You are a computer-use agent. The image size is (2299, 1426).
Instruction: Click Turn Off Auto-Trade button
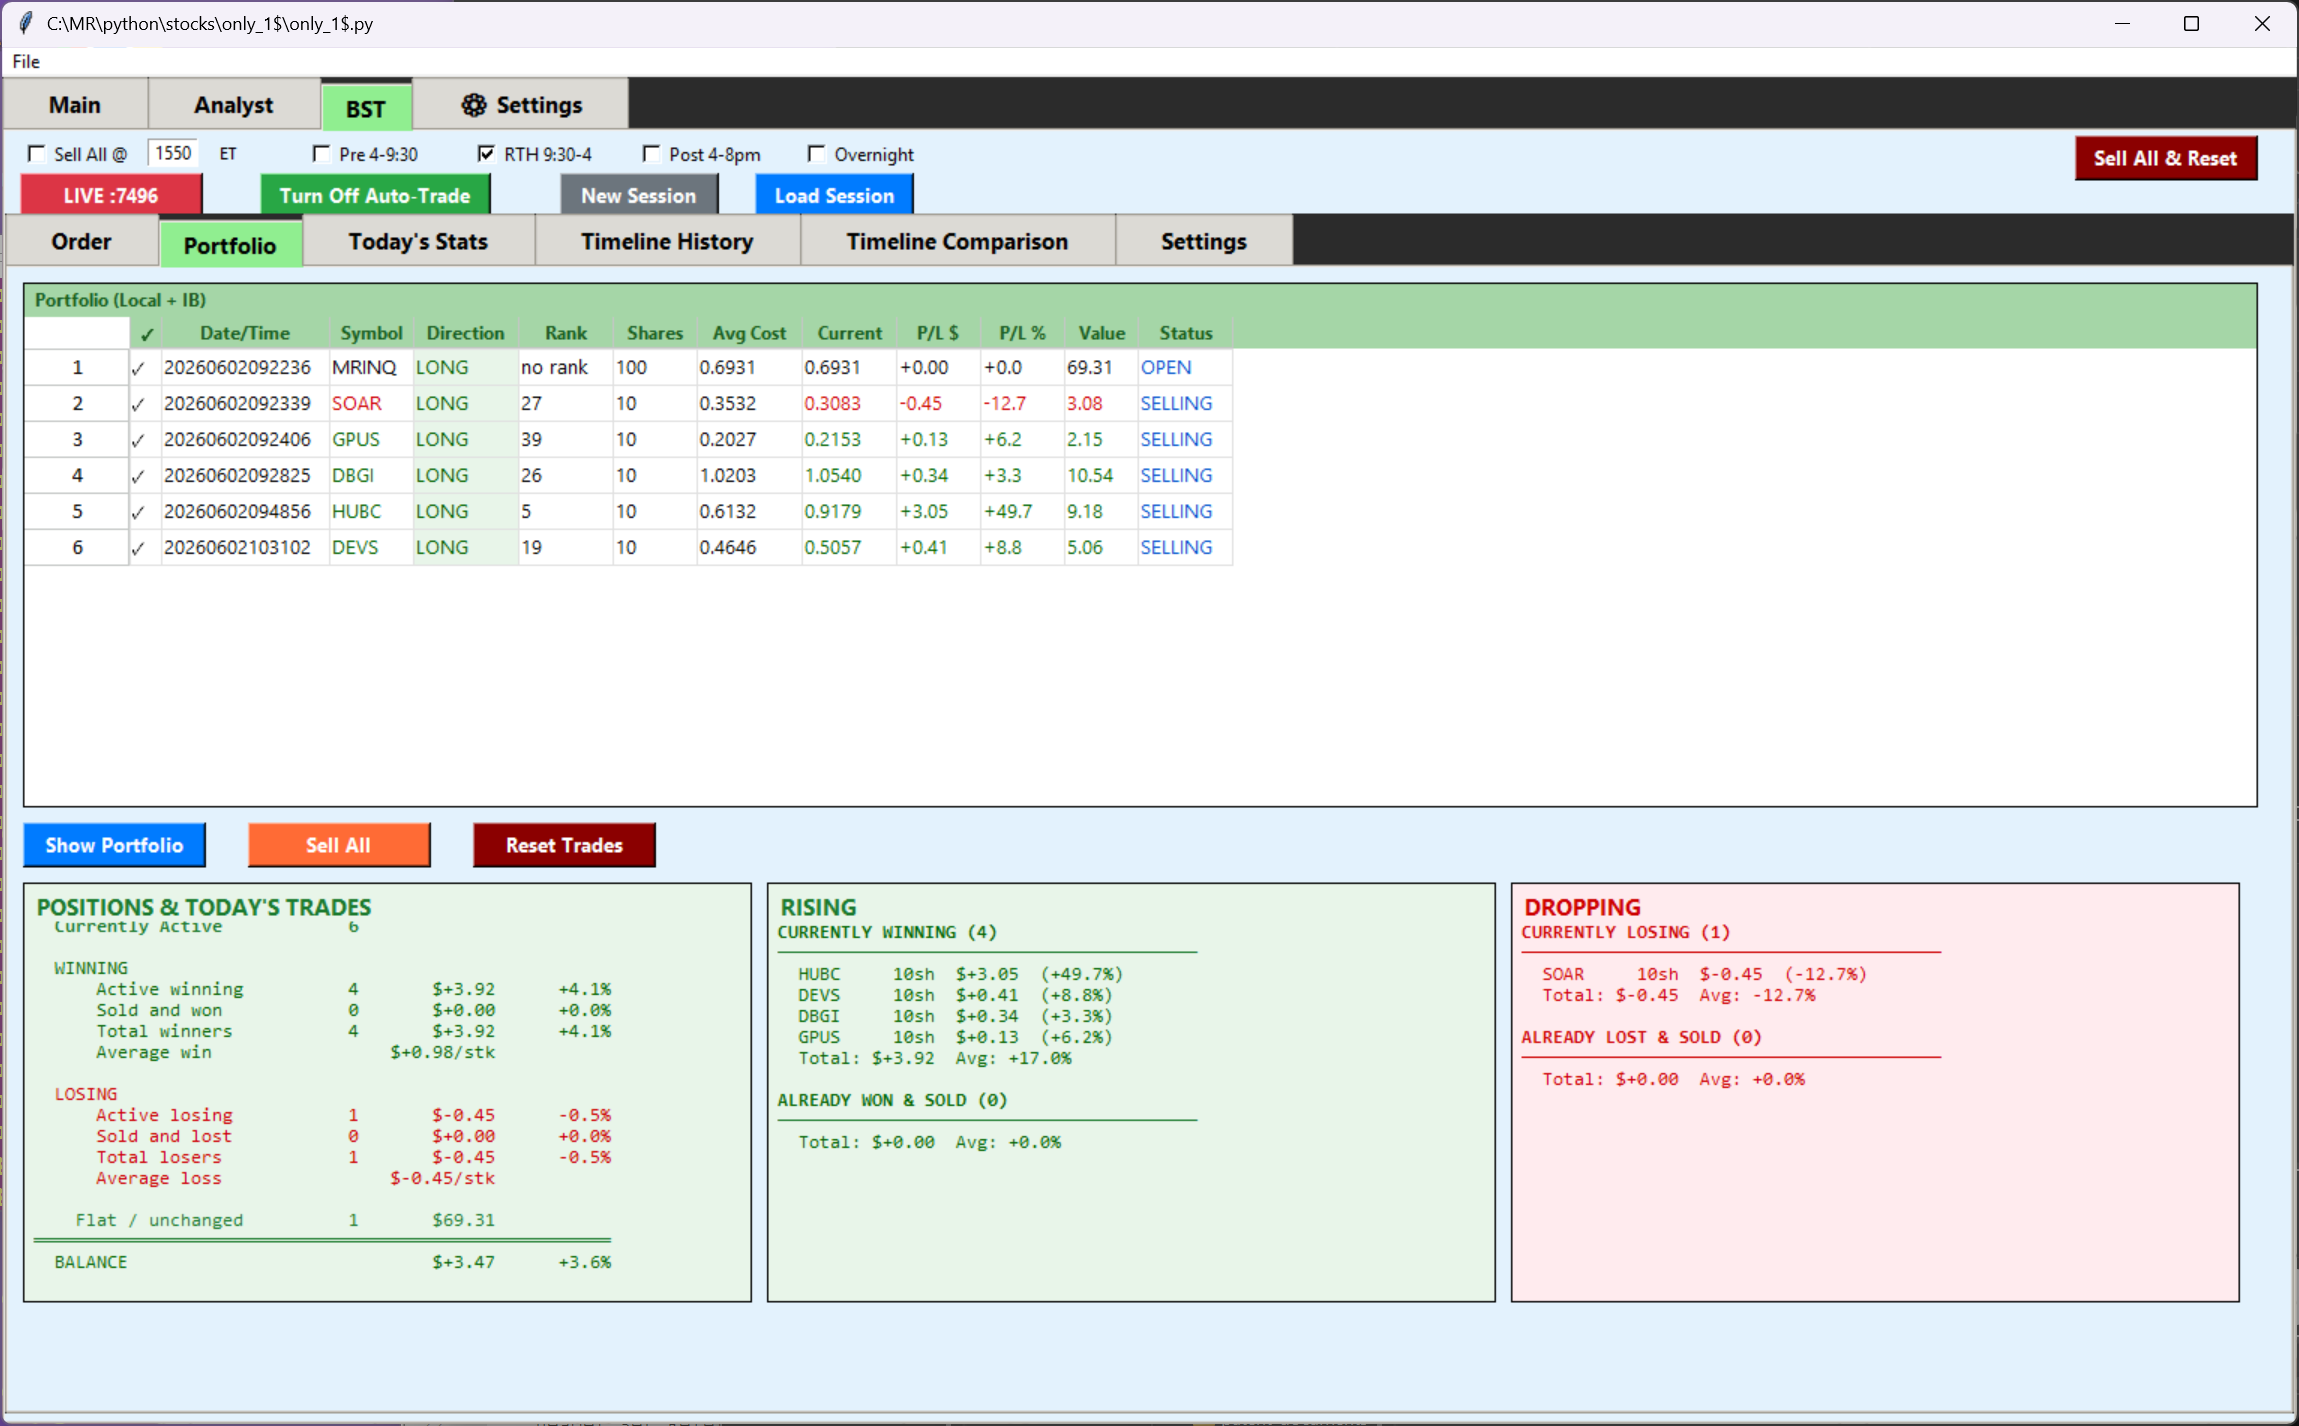(375, 195)
